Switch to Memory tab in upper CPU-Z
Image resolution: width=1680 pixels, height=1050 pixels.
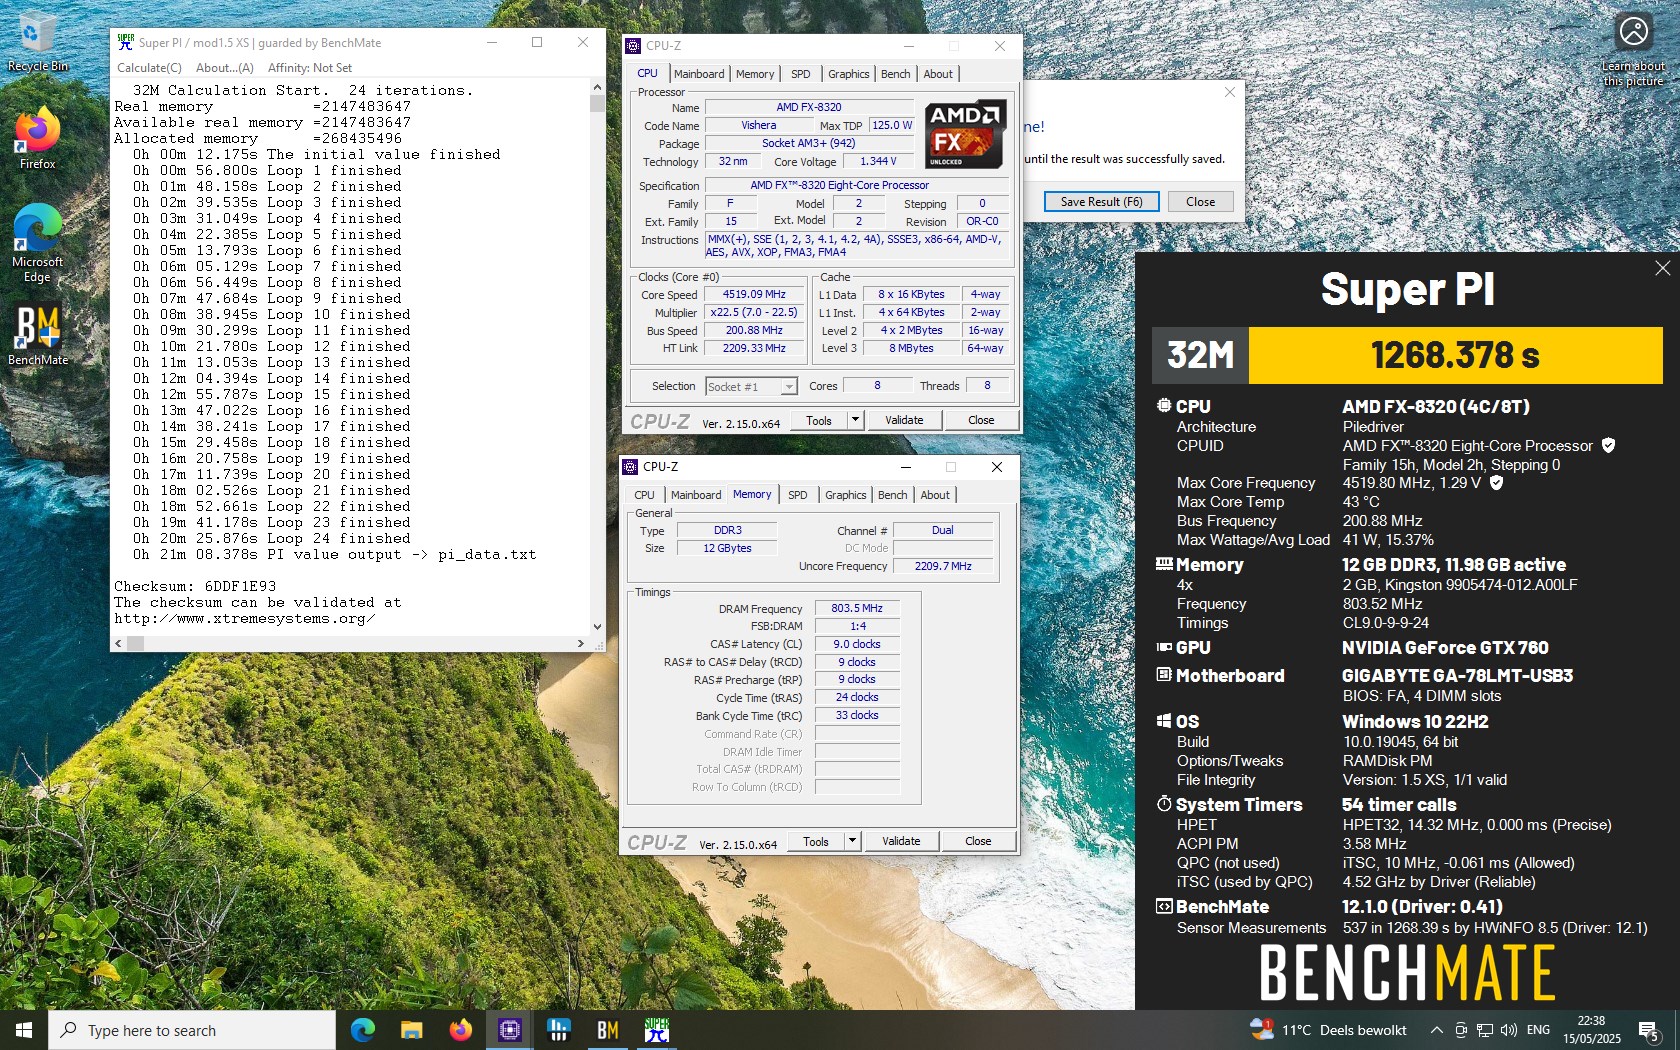pyautogui.click(x=755, y=74)
